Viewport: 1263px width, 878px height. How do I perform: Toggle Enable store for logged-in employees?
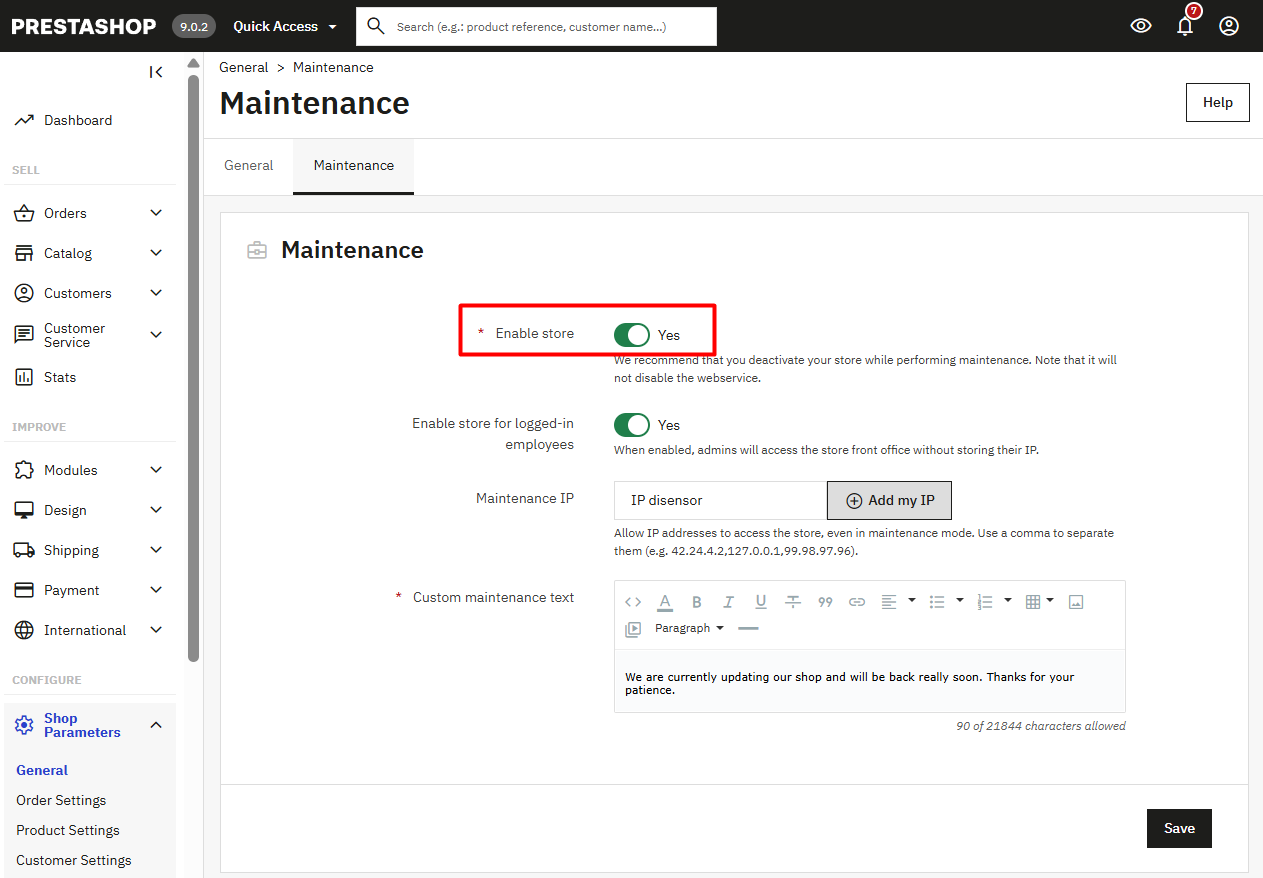point(632,425)
